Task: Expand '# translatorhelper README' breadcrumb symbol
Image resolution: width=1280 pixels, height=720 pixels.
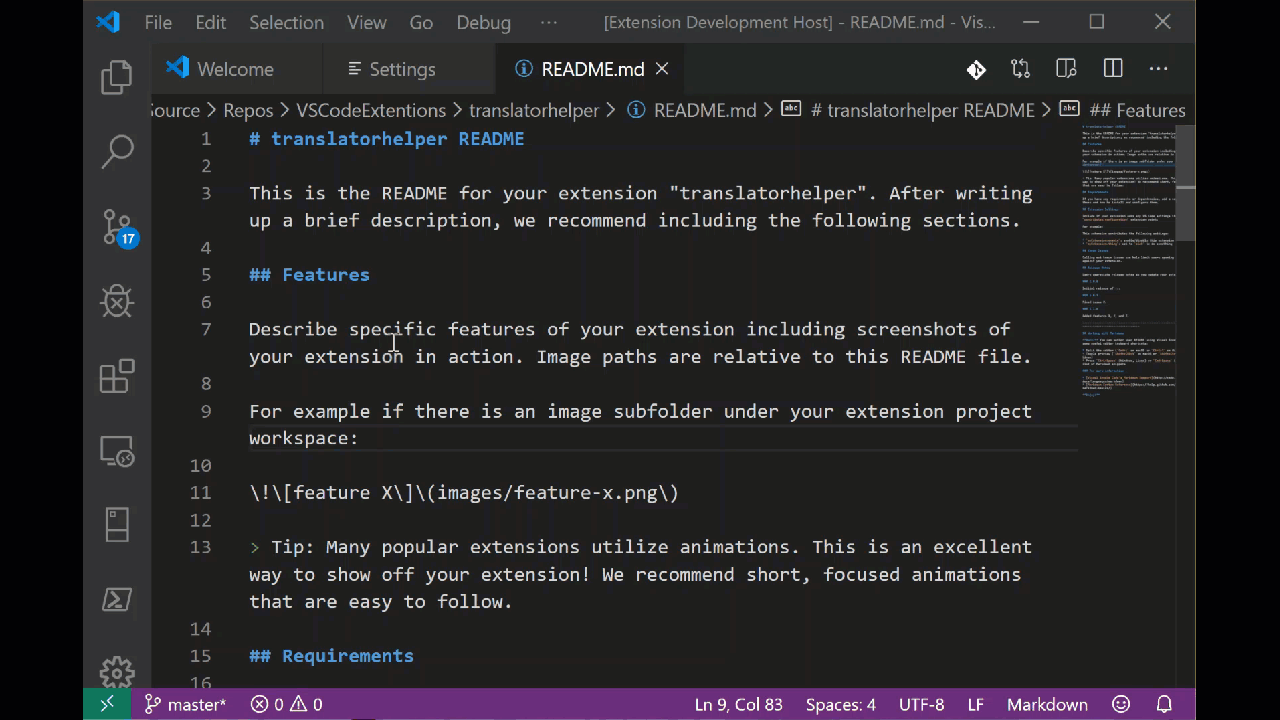Action: pos(908,110)
